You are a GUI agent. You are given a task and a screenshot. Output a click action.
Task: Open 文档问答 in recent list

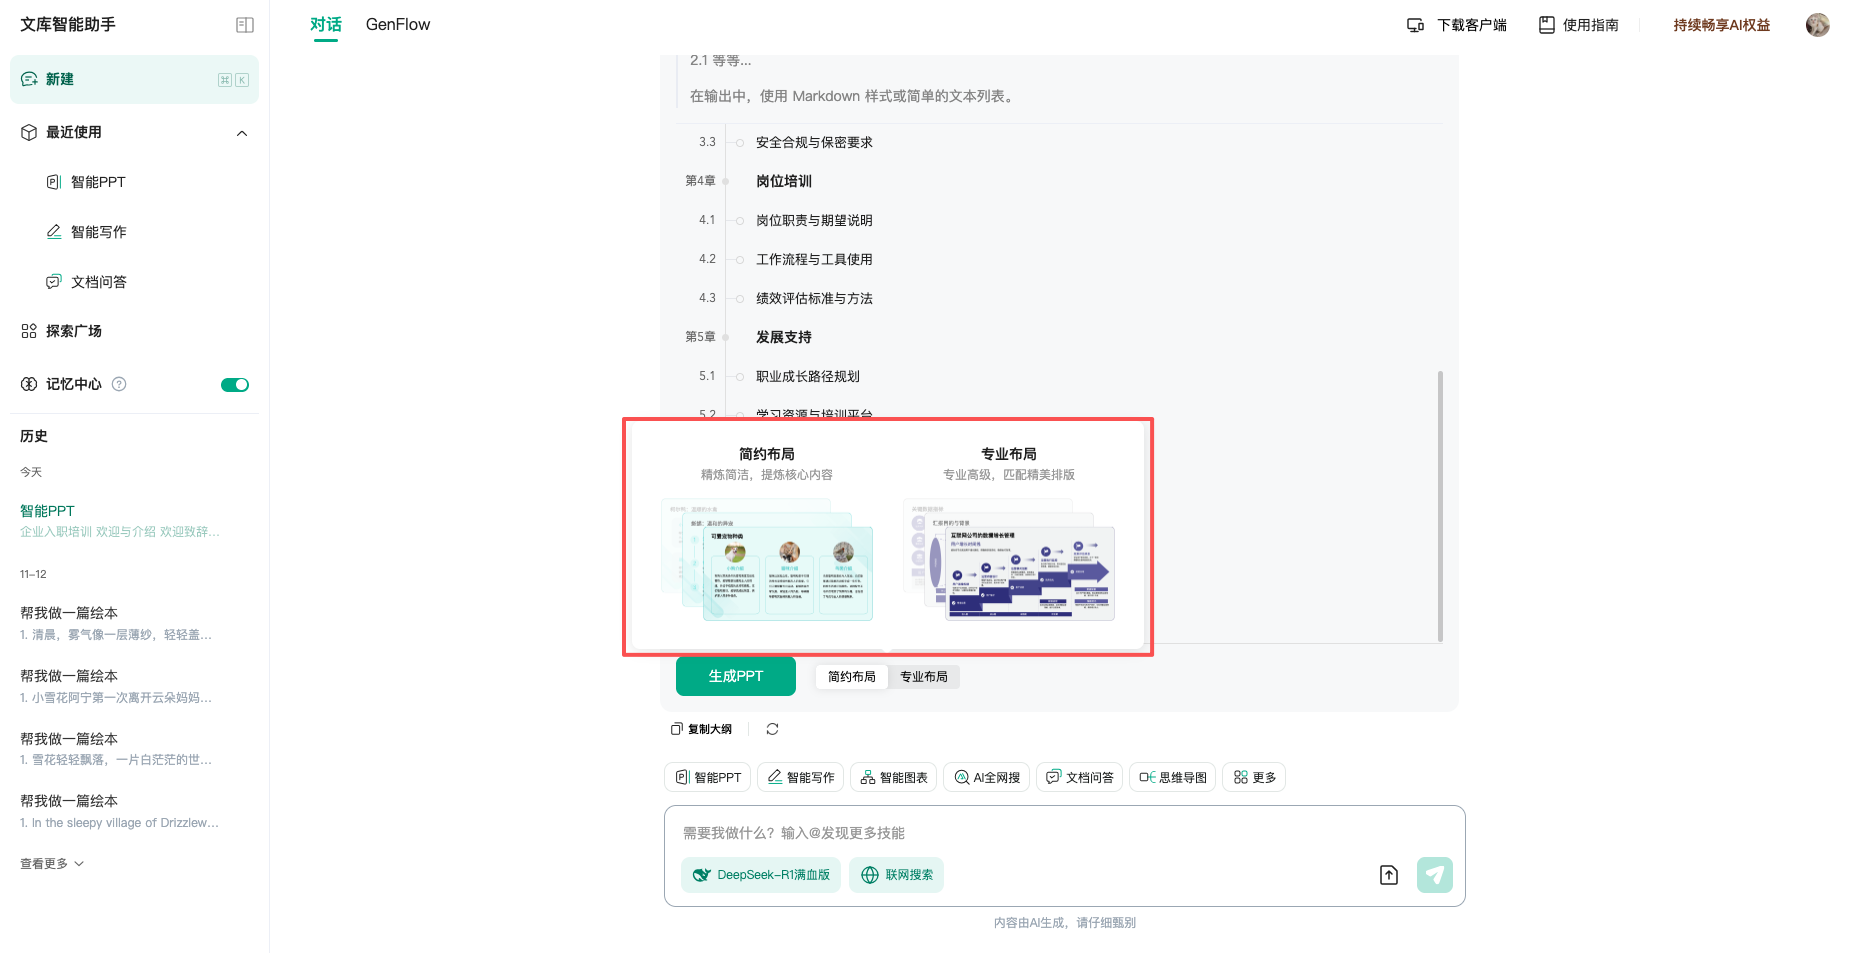click(98, 282)
